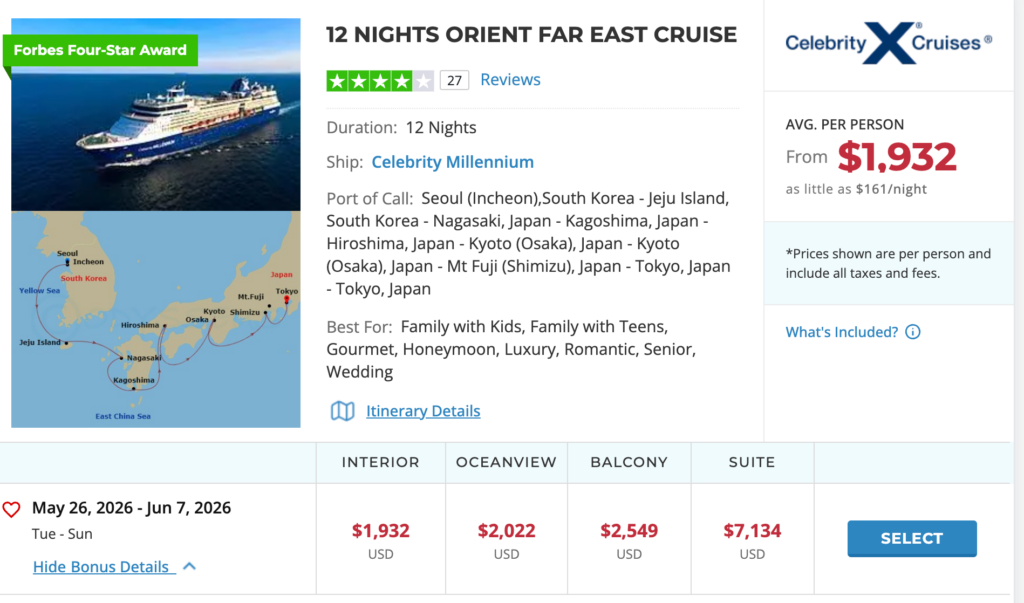The height and width of the screenshot is (603, 1024).
Task: Collapse bonus details with the chevron arrow
Action: 189,566
